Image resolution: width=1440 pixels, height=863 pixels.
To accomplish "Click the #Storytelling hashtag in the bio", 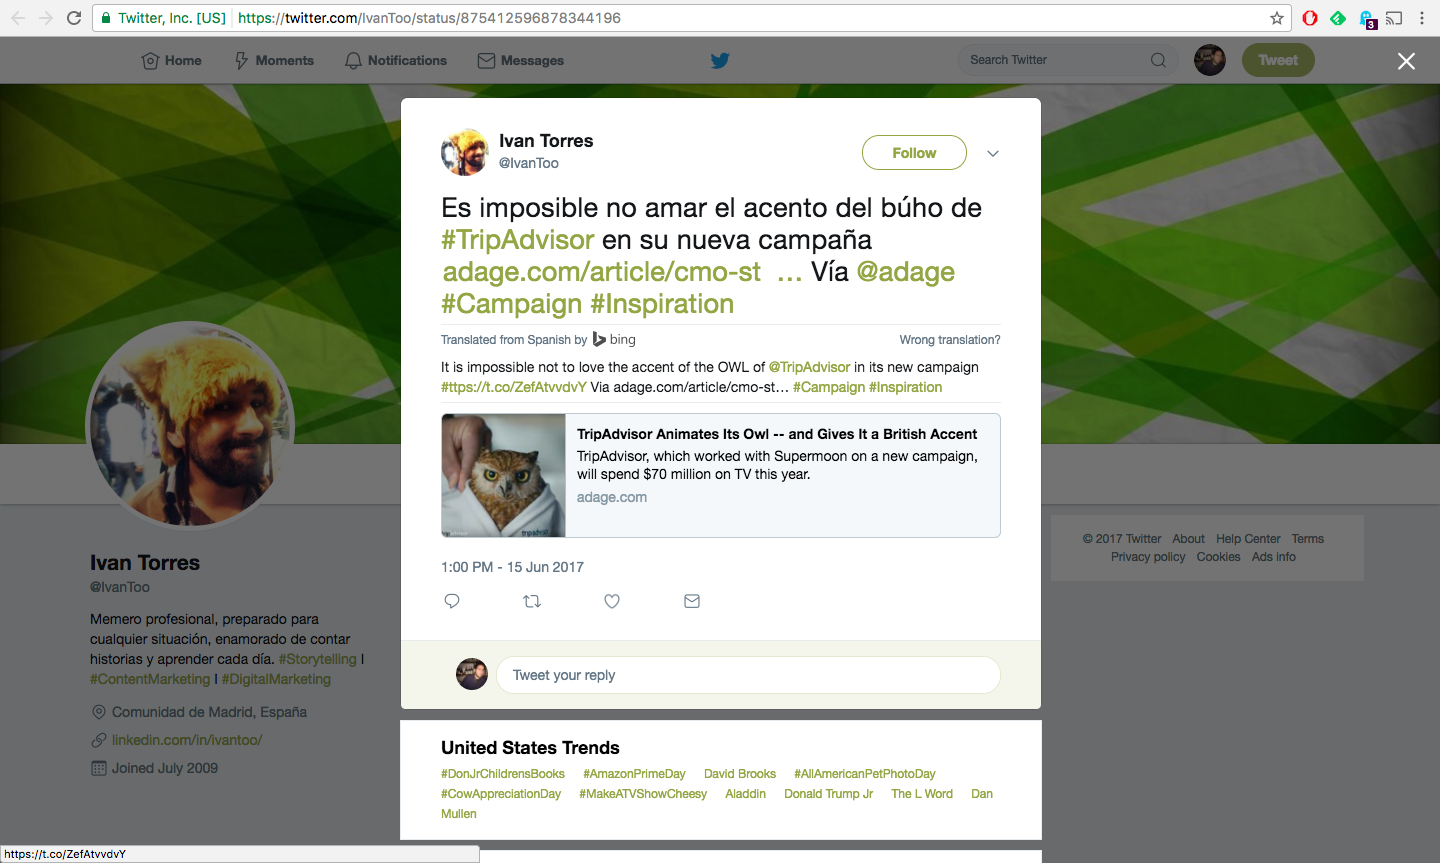I will click(x=318, y=659).
